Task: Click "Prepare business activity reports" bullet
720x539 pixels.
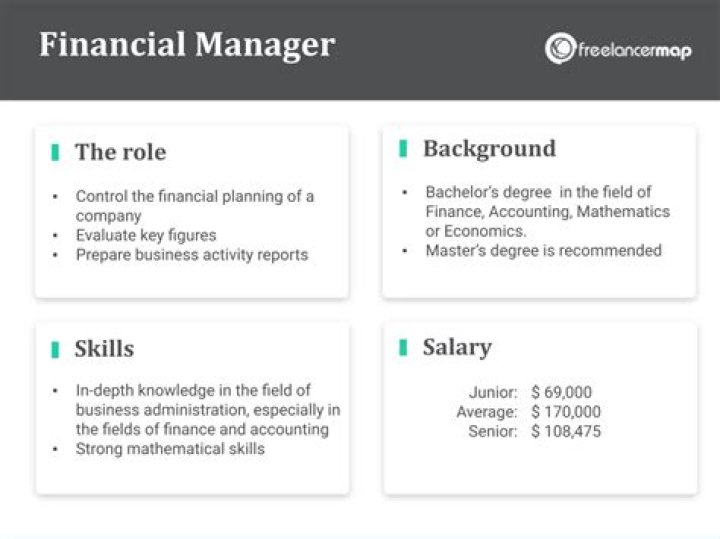Action: click(192, 254)
